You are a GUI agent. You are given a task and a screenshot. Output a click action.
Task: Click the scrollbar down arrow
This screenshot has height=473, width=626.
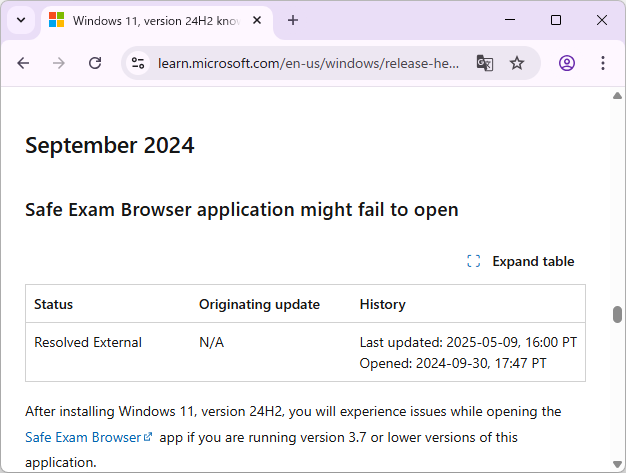pos(617,464)
